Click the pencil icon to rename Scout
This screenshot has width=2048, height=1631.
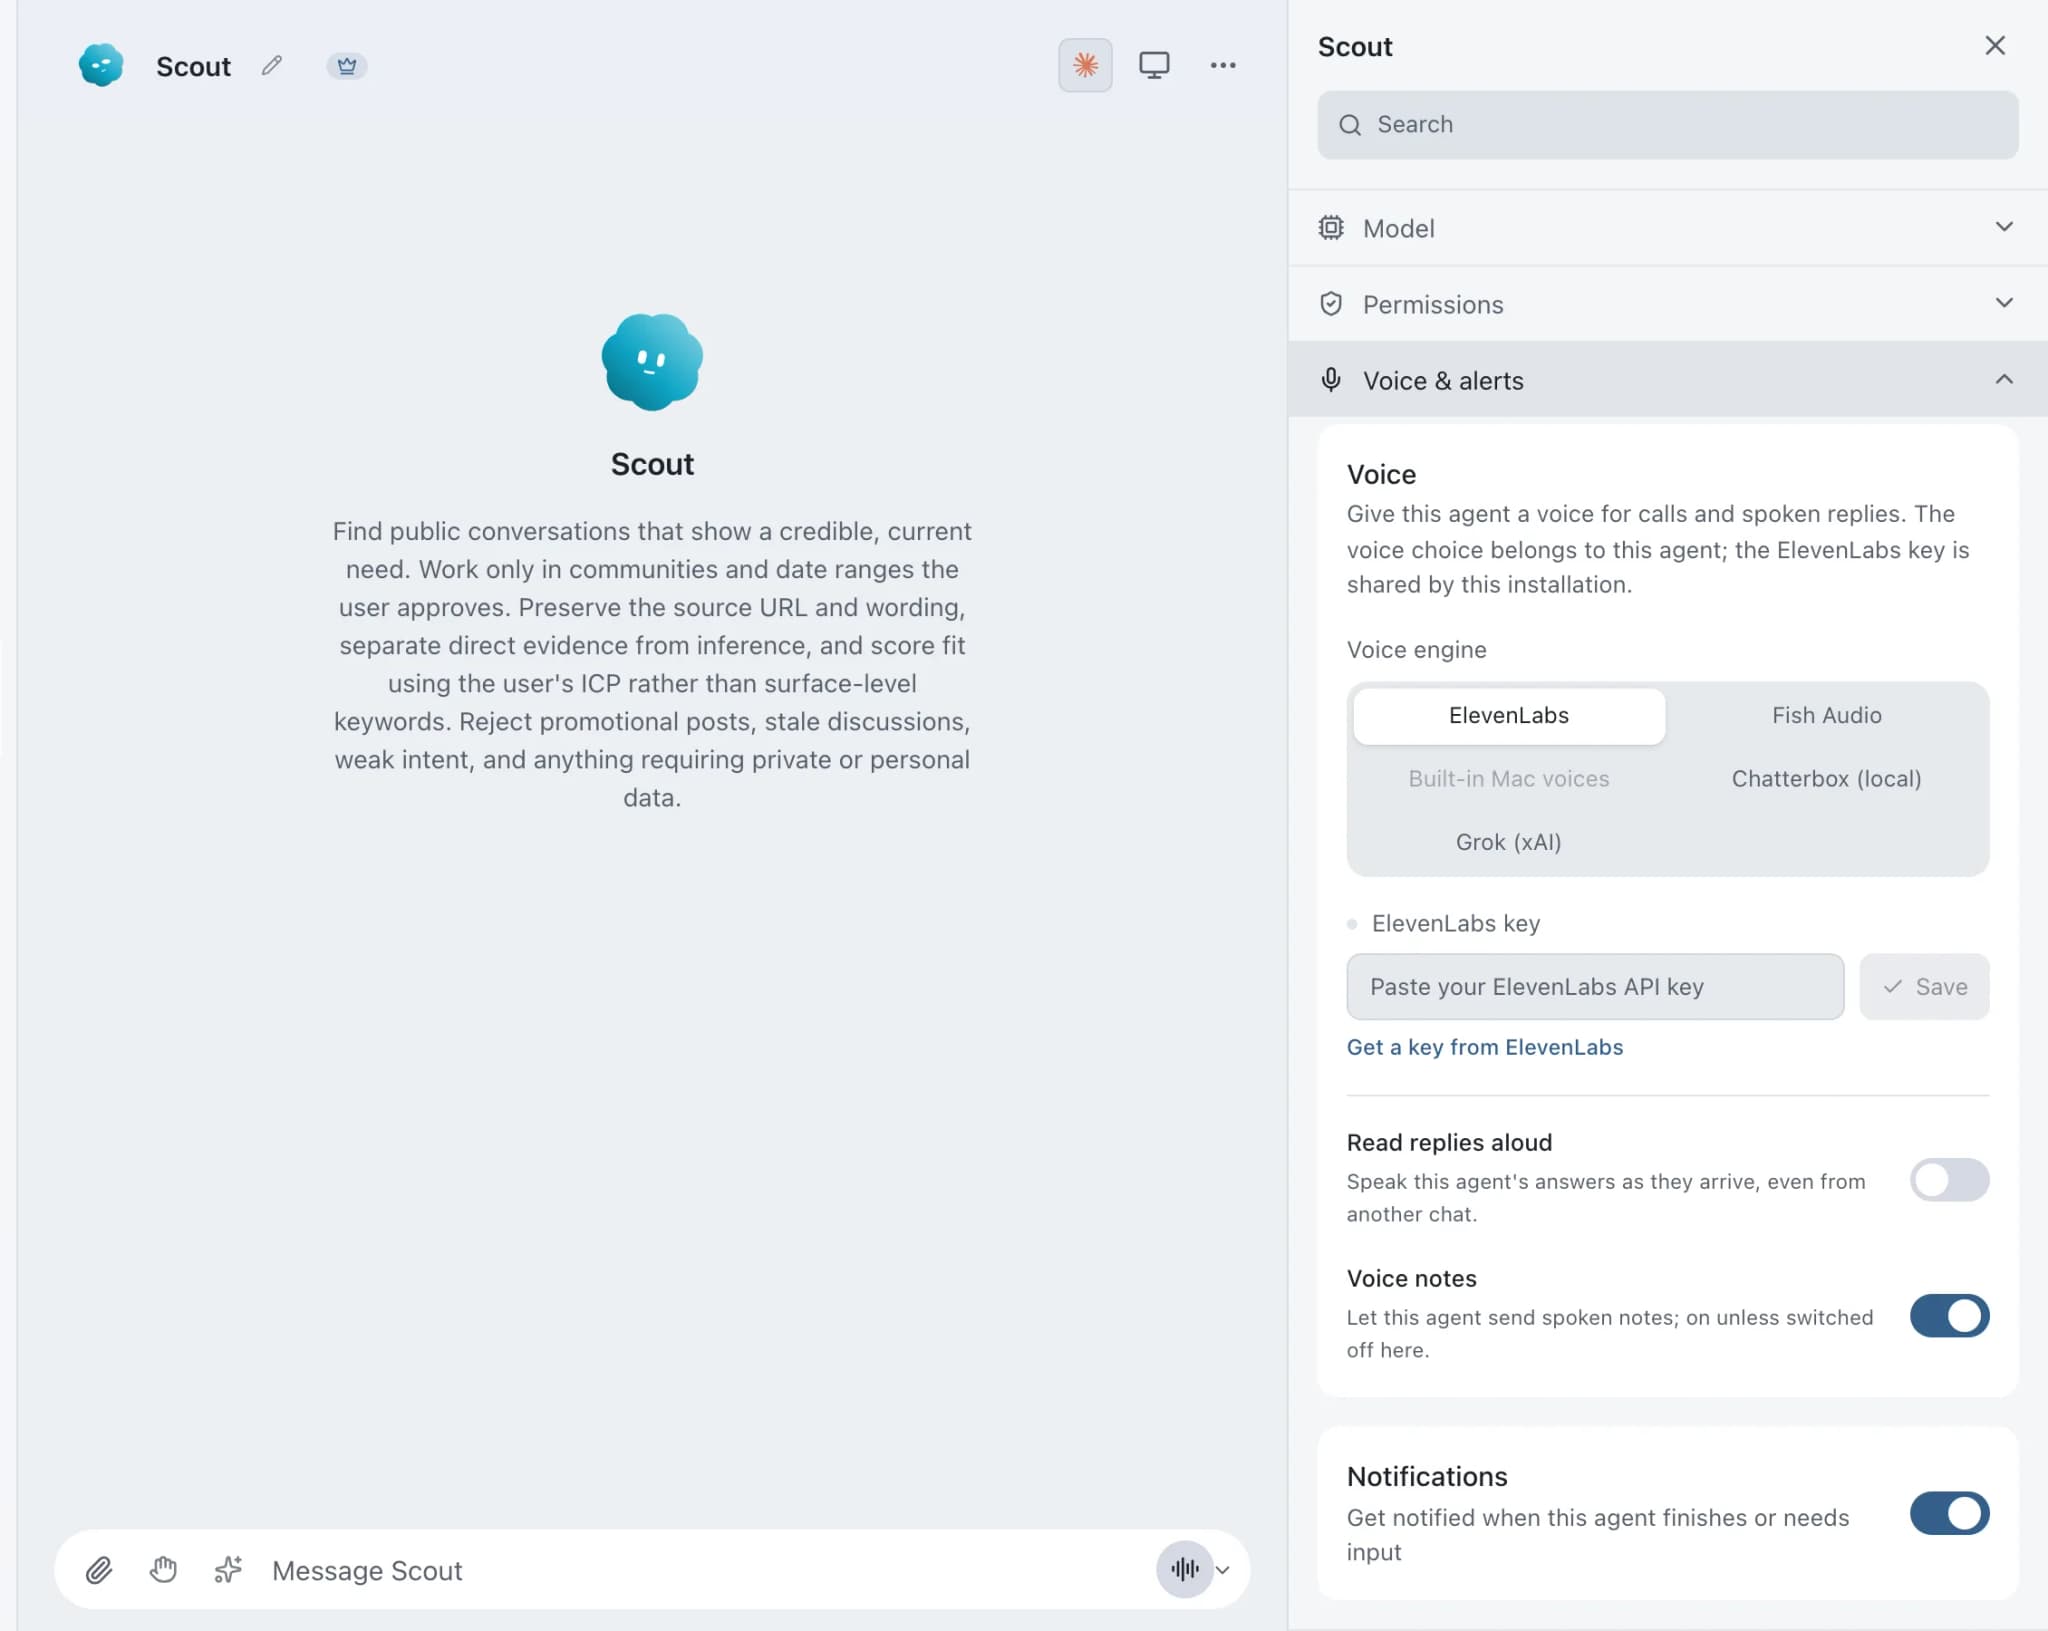pos(271,66)
